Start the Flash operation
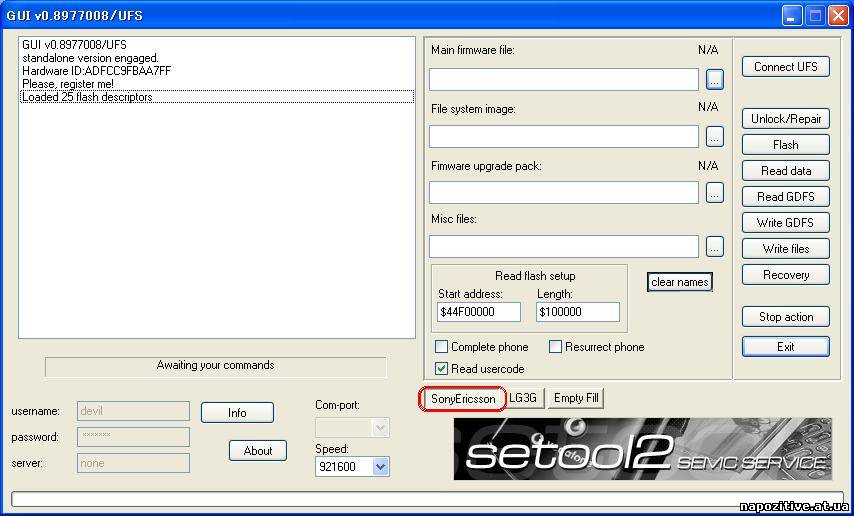854x516 pixels. 785,145
